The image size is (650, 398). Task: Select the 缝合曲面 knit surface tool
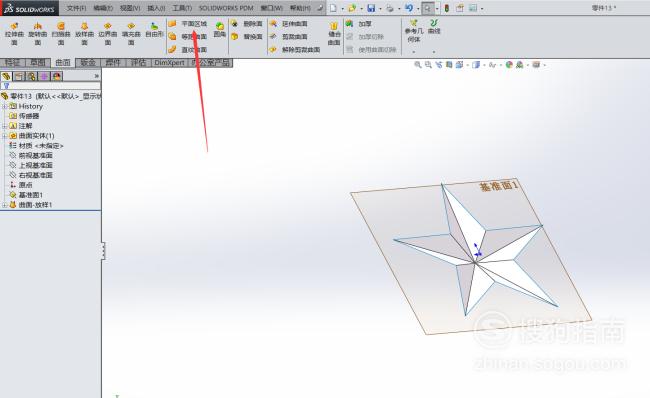coord(334,34)
